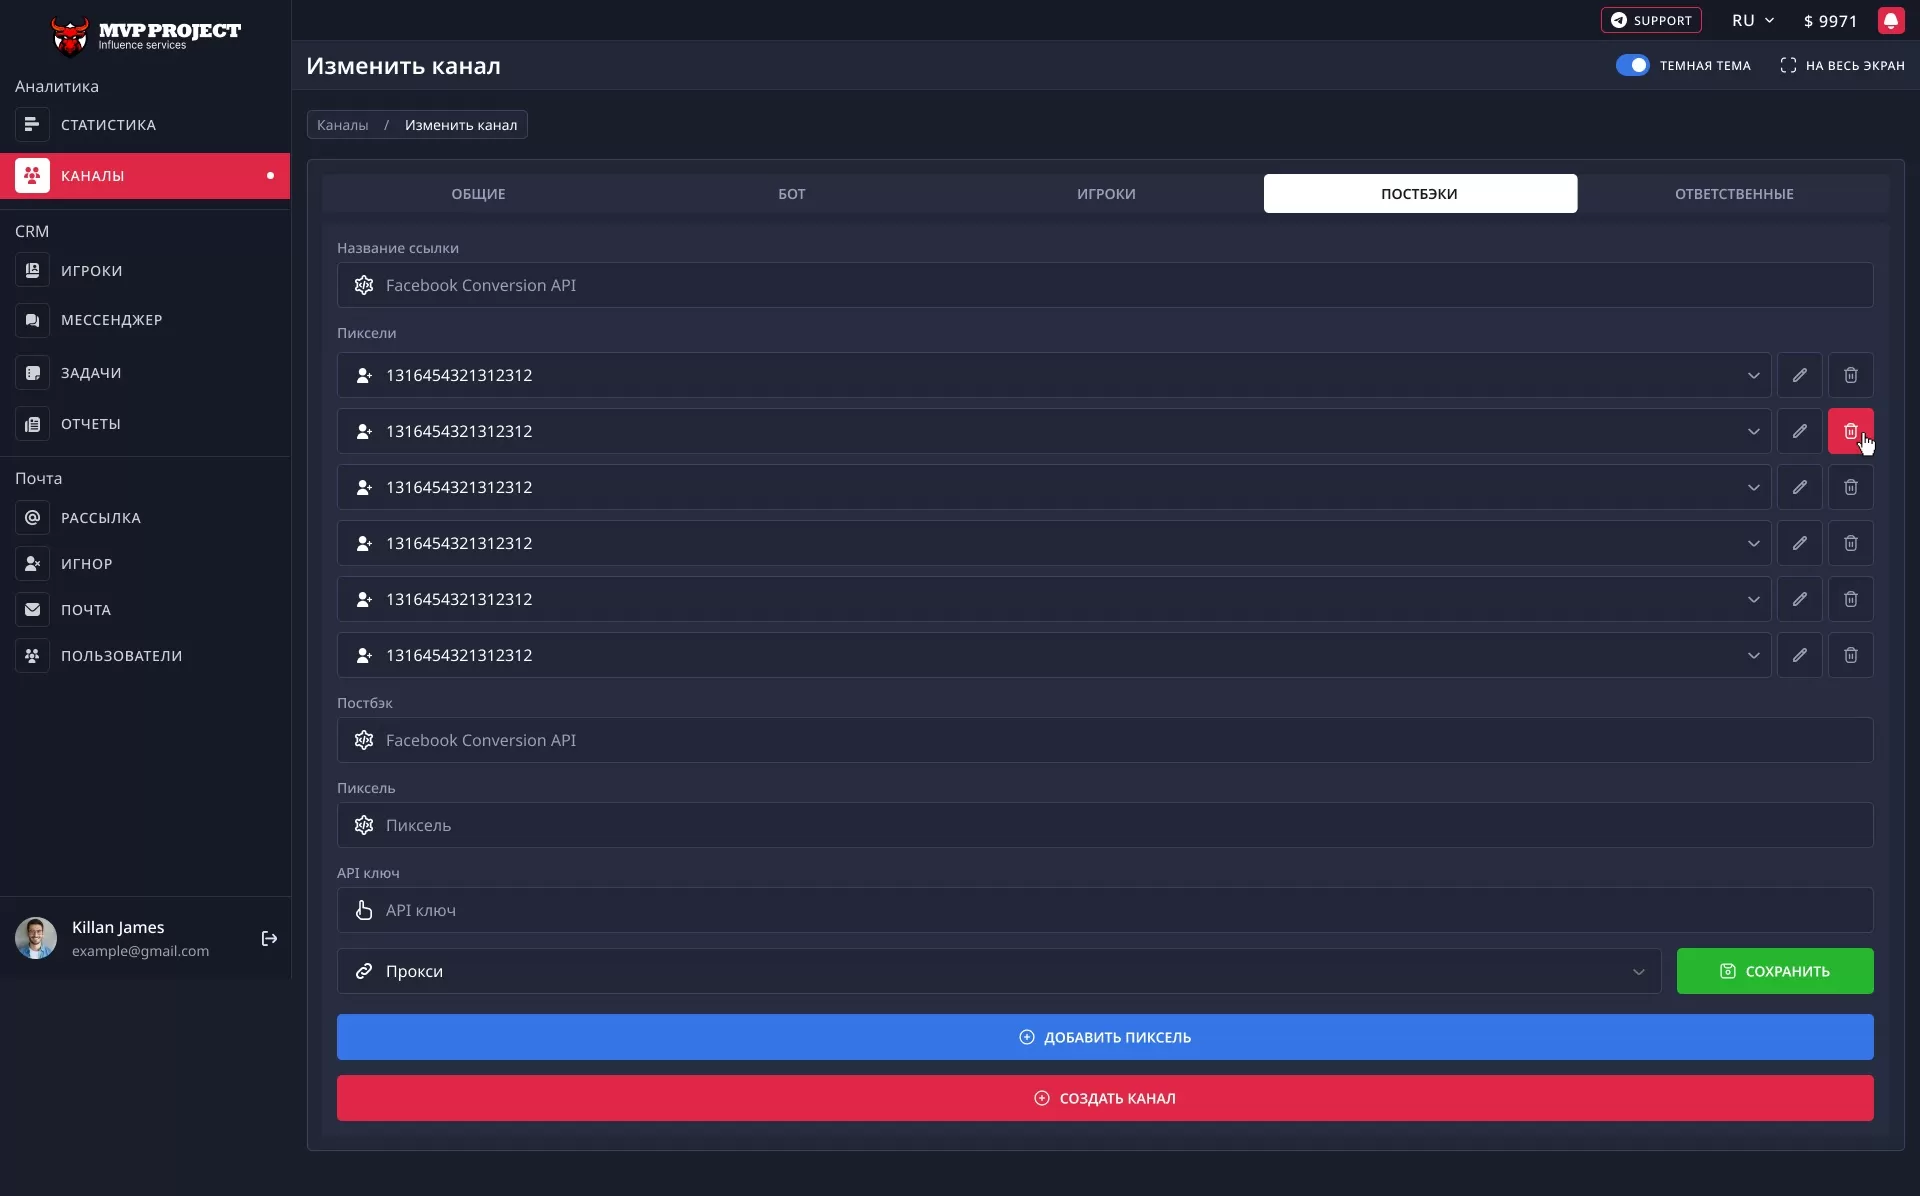Open Мессенджер in the CRM section

(x=111, y=320)
